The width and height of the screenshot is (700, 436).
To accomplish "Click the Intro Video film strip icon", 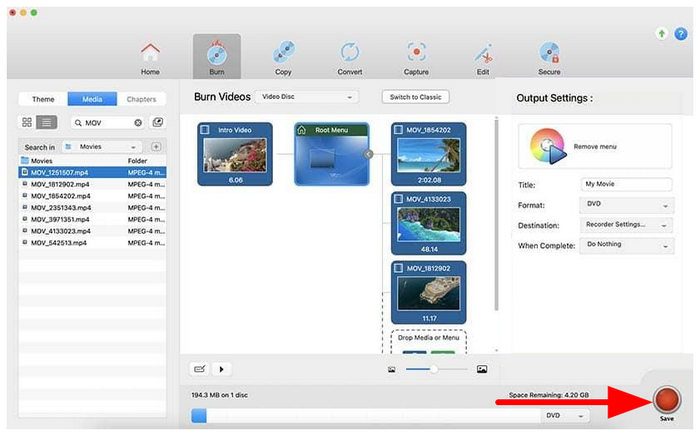I will pos(205,130).
